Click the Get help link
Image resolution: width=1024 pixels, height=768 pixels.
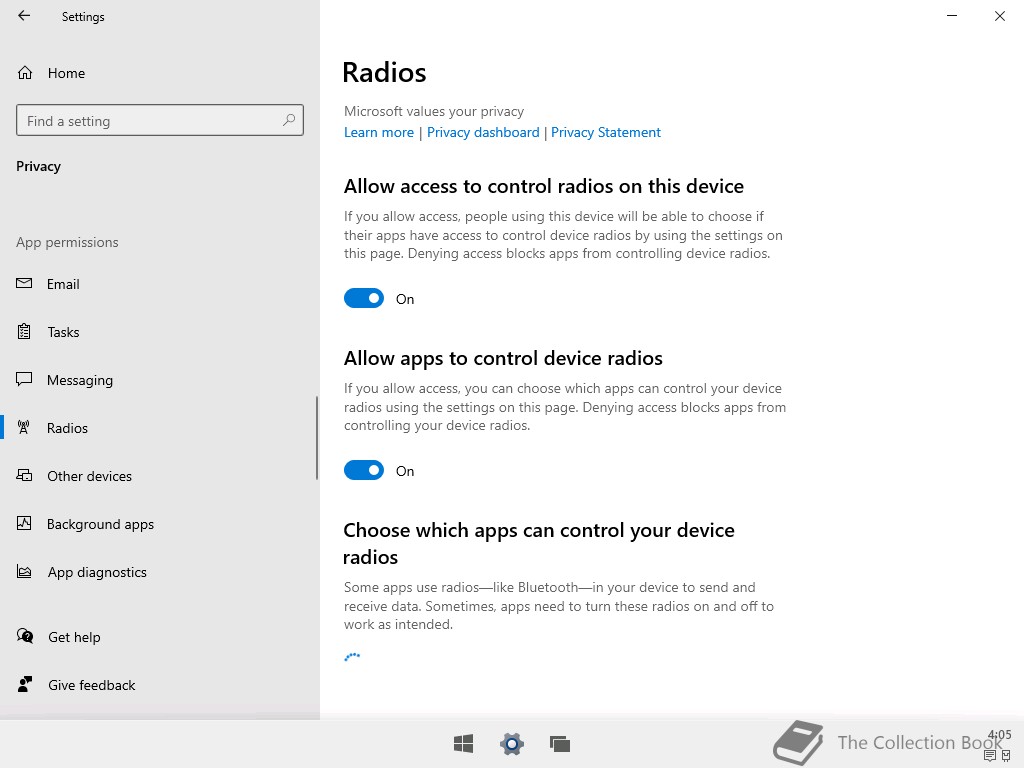click(x=74, y=637)
